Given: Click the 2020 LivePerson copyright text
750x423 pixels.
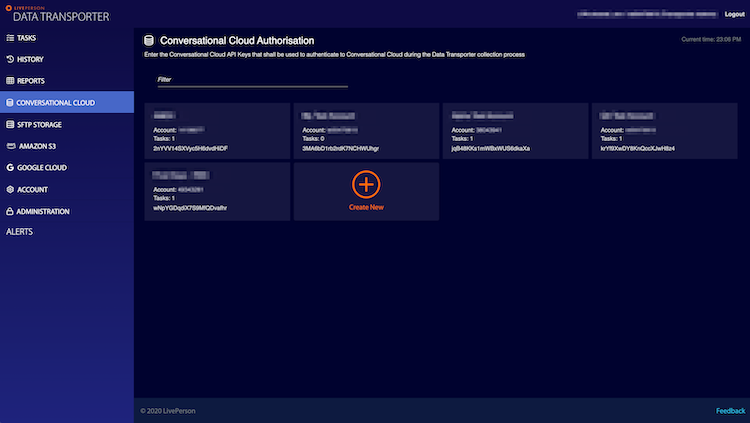Looking at the screenshot, I should coord(168,411).
